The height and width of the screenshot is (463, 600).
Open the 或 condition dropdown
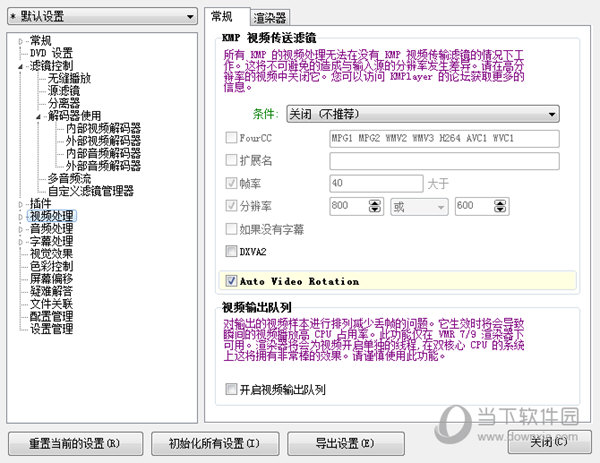click(x=419, y=207)
